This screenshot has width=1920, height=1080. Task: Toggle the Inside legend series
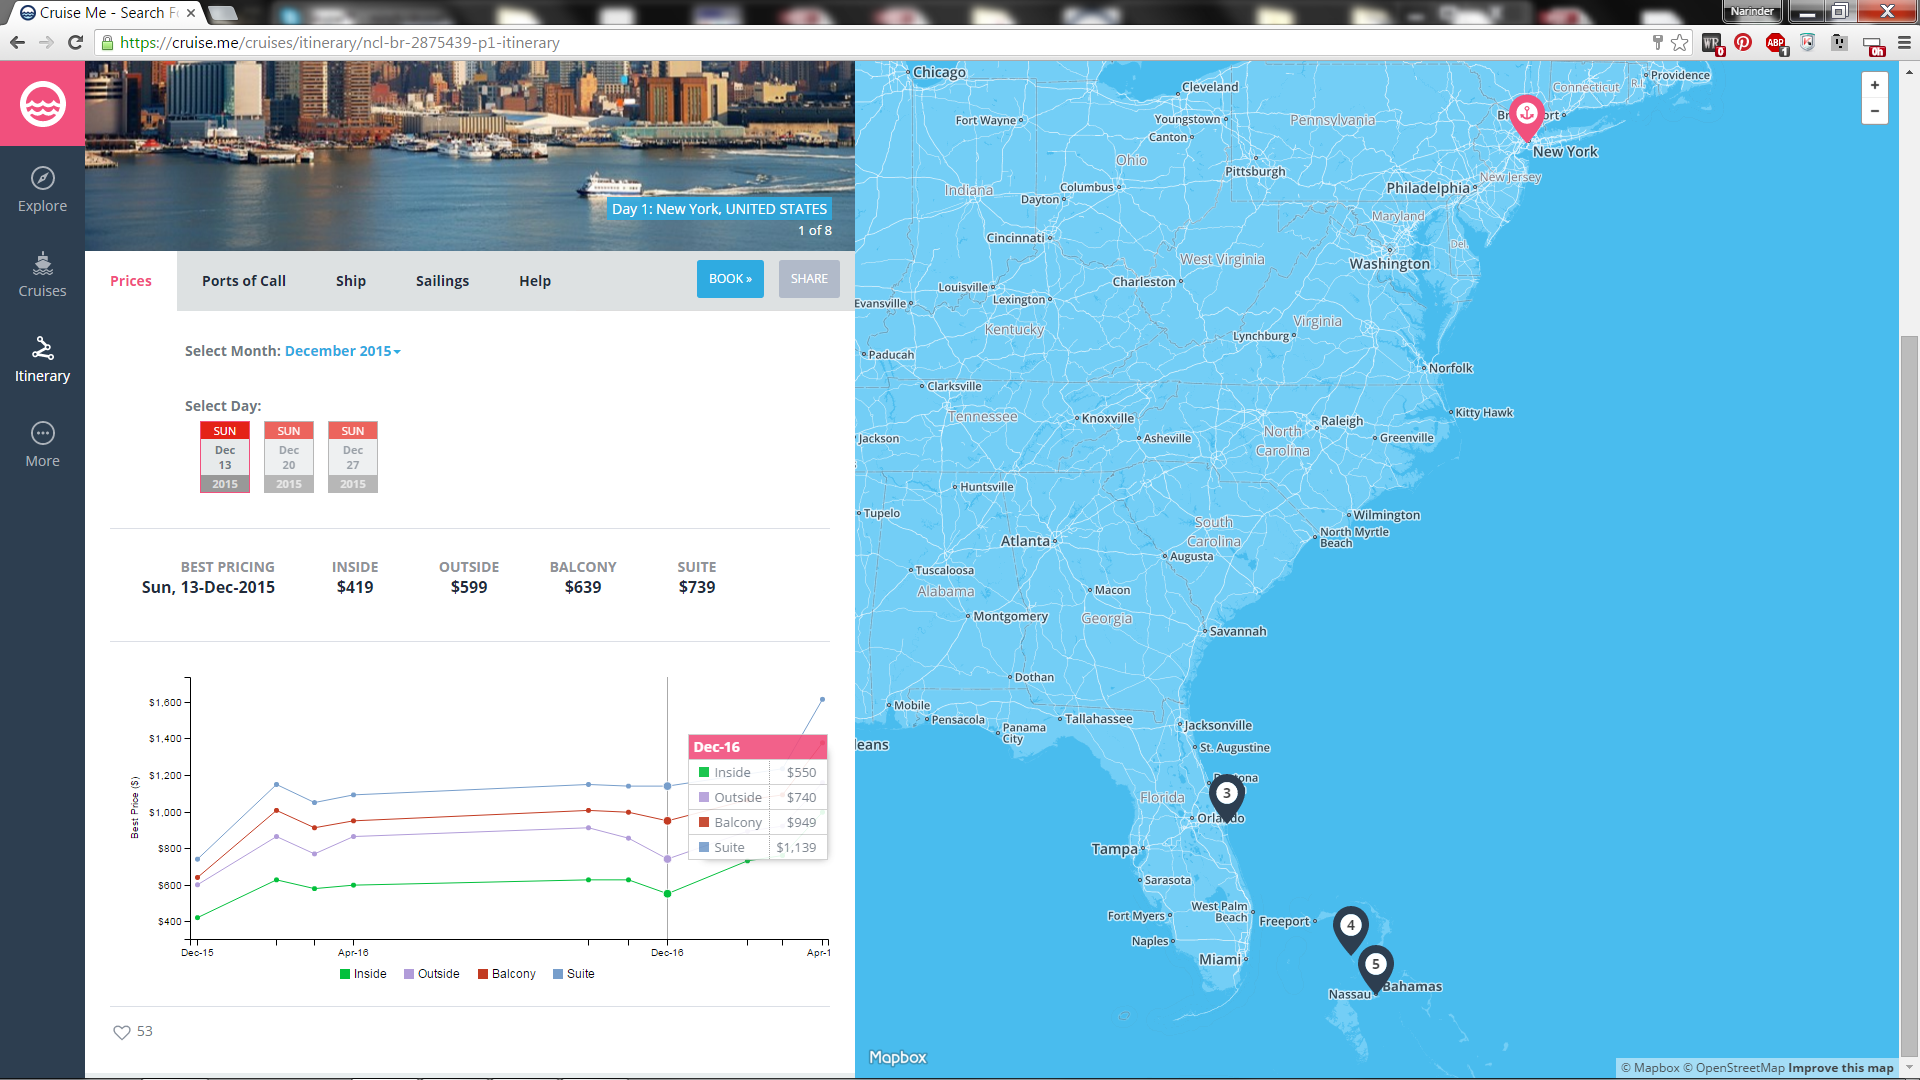click(363, 974)
